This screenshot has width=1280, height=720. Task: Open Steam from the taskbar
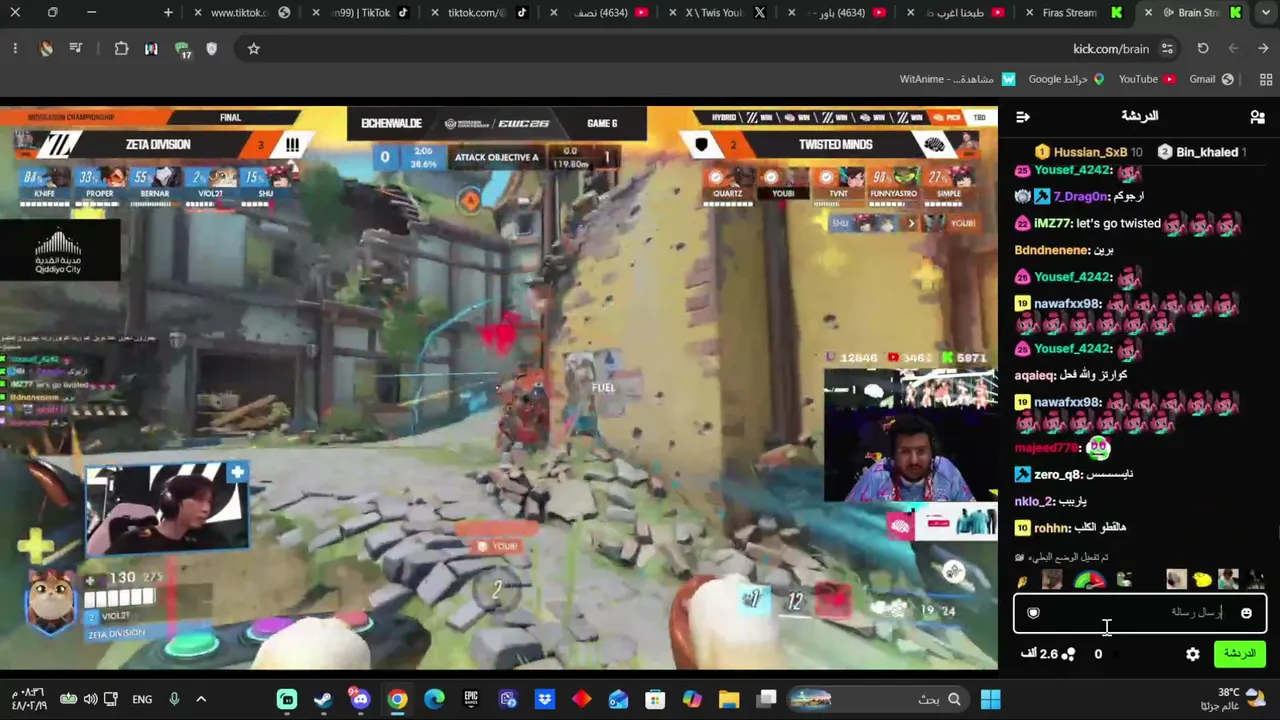click(x=323, y=699)
